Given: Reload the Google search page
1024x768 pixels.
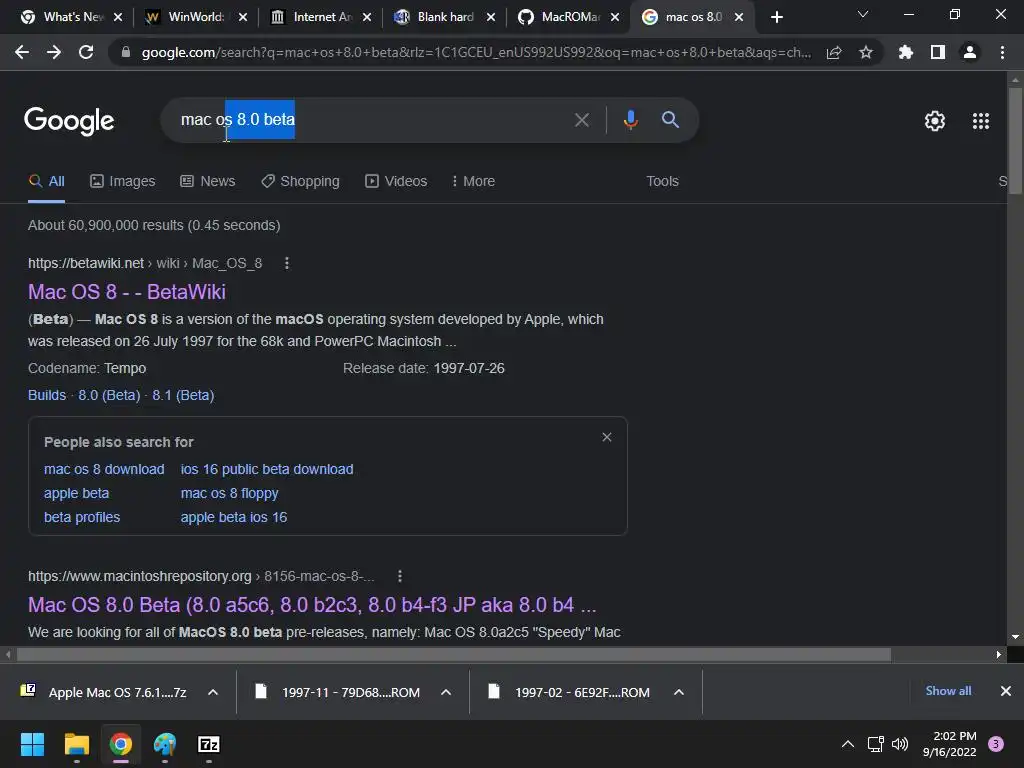Looking at the screenshot, I should pos(86,52).
